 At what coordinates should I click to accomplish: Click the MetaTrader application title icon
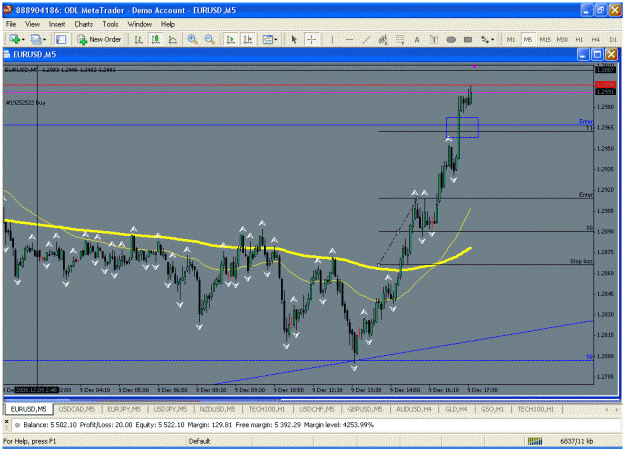pyautogui.click(x=8, y=10)
